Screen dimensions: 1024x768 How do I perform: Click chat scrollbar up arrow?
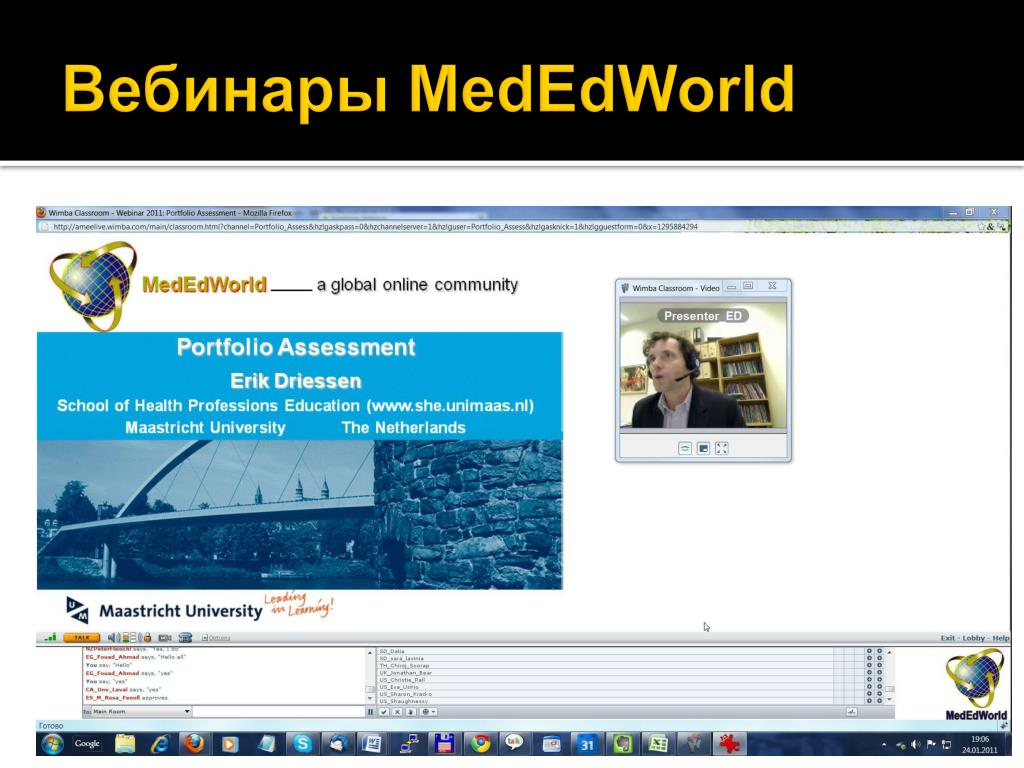(370, 653)
